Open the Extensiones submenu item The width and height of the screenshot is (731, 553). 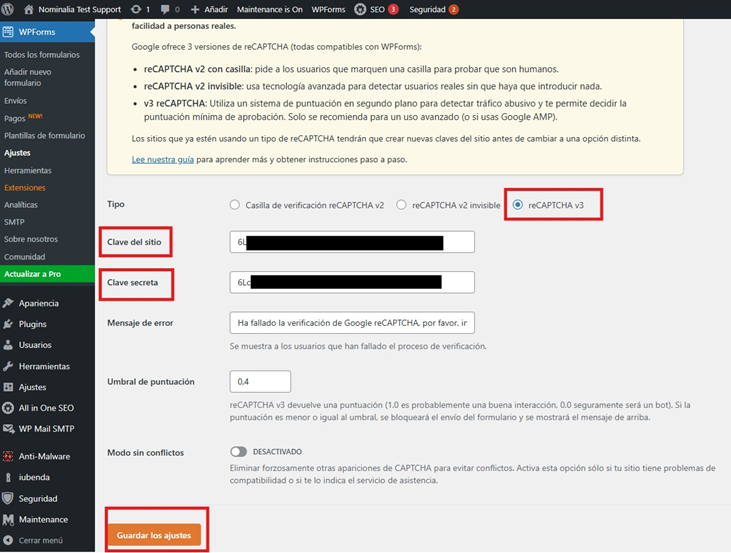coord(25,187)
